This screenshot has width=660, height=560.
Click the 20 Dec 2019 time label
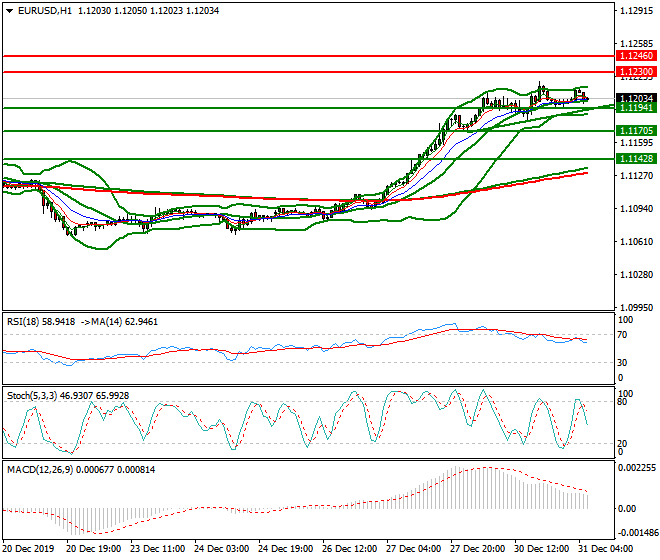pyautogui.click(x=29, y=549)
